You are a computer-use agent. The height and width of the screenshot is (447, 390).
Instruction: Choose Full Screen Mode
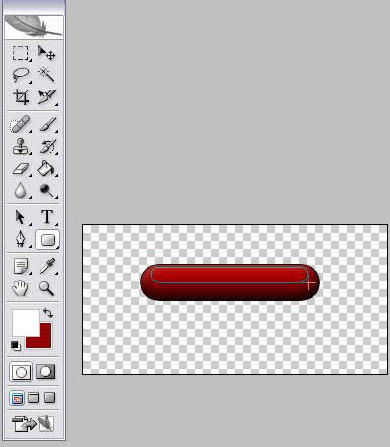pyautogui.click(x=49, y=398)
